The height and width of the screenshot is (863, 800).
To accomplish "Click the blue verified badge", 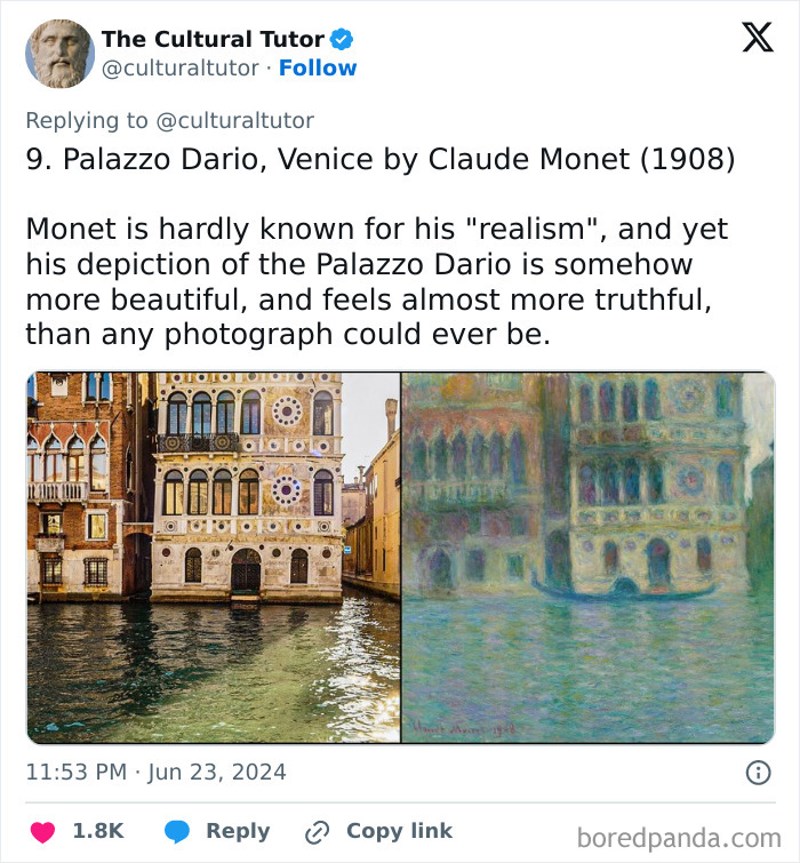I will pyautogui.click(x=340, y=39).
